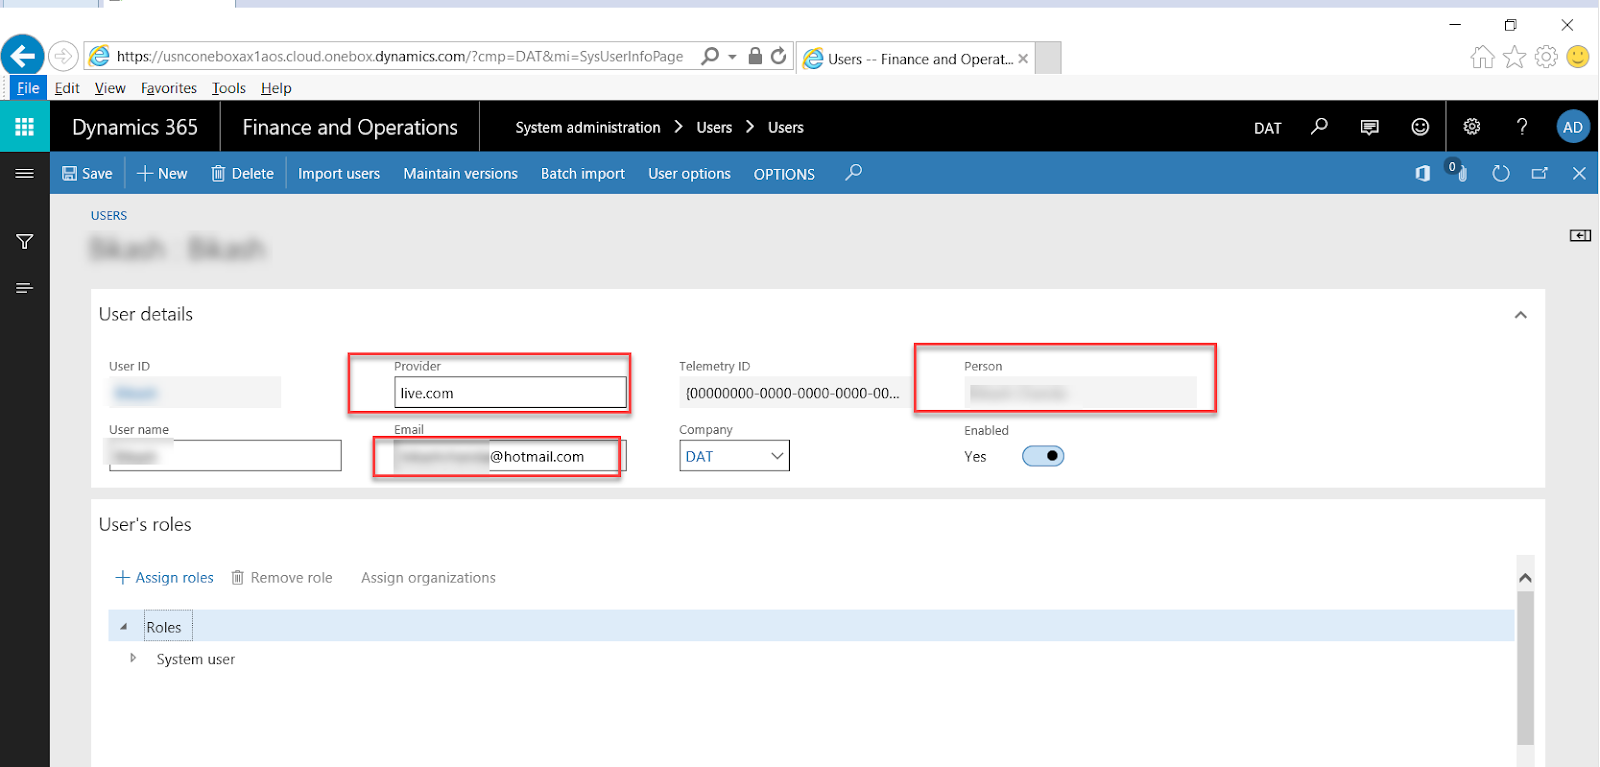Open the messages icon in the header
This screenshot has width=1600, height=767.
pos(1370,127)
